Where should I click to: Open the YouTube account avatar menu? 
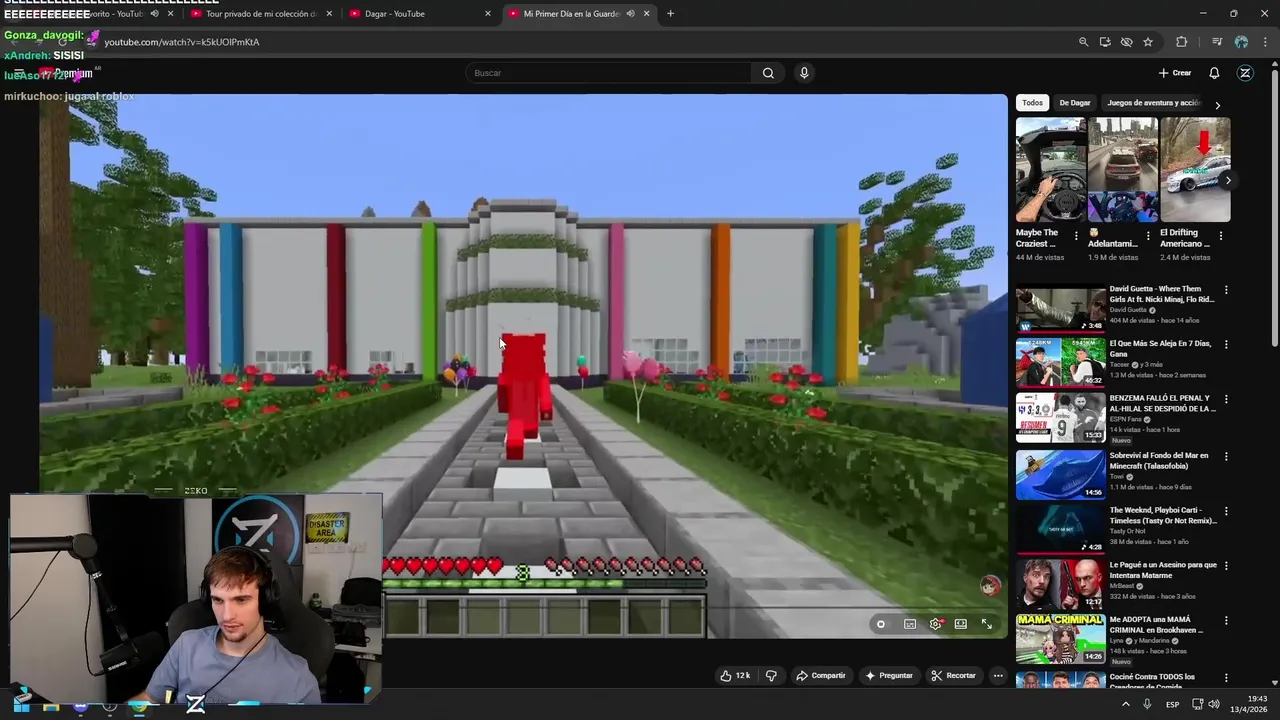(x=1245, y=73)
